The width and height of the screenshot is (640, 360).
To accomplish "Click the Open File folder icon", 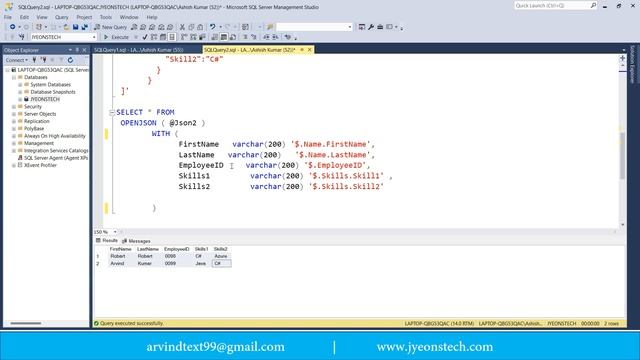I will pos(66,27).
